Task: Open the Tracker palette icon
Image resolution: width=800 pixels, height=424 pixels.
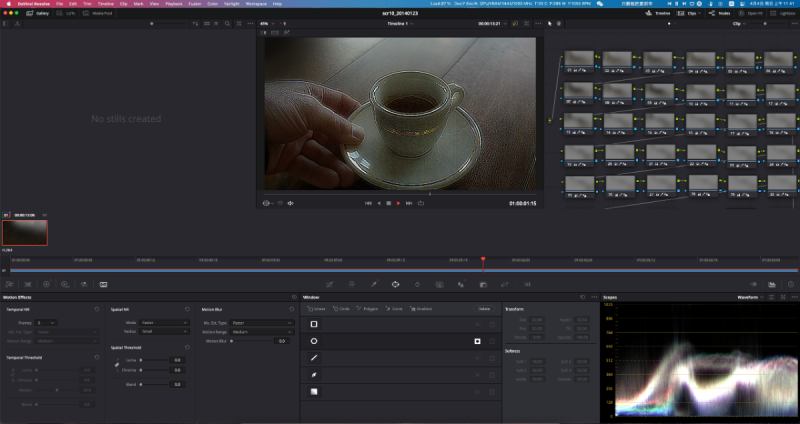Action: pyautogui.click(x=417, y=285)
